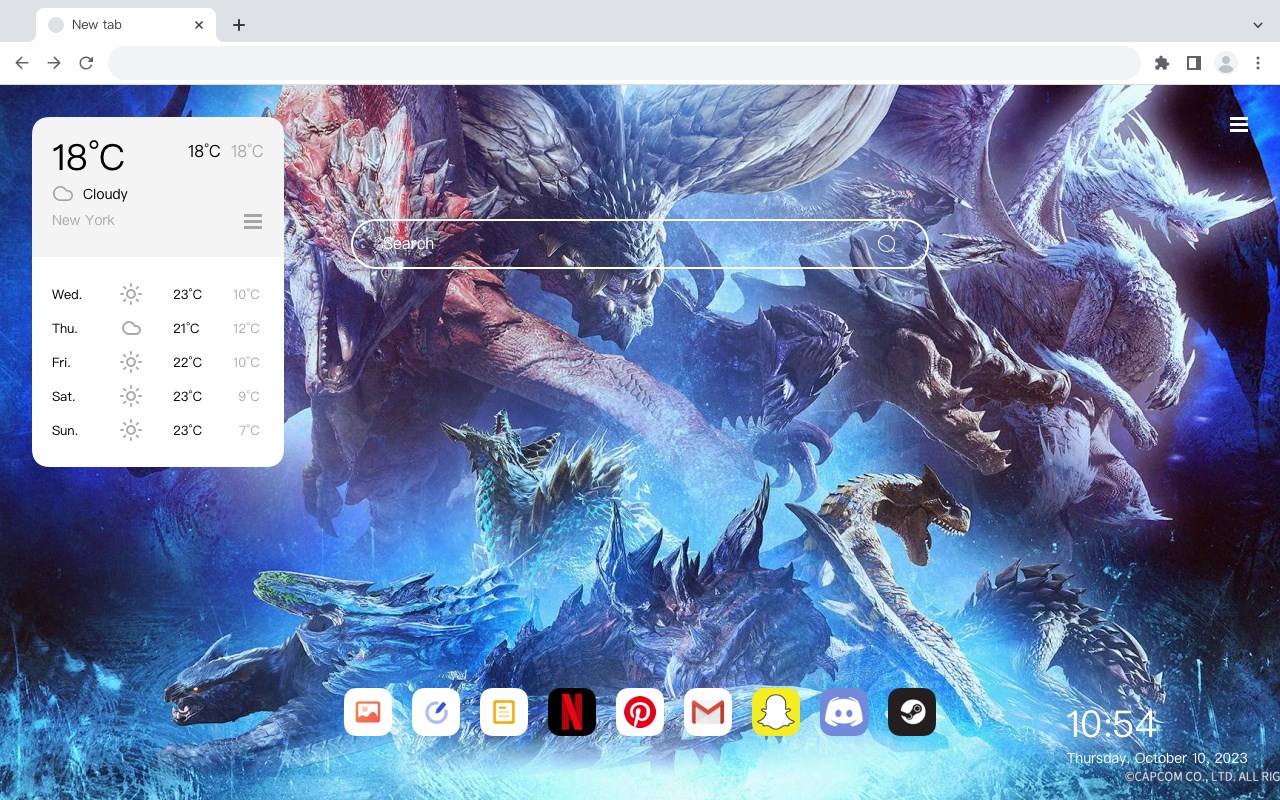The image size is (1280, 800).
Task: Reload the current page
Action: click(x=86, y=63)
